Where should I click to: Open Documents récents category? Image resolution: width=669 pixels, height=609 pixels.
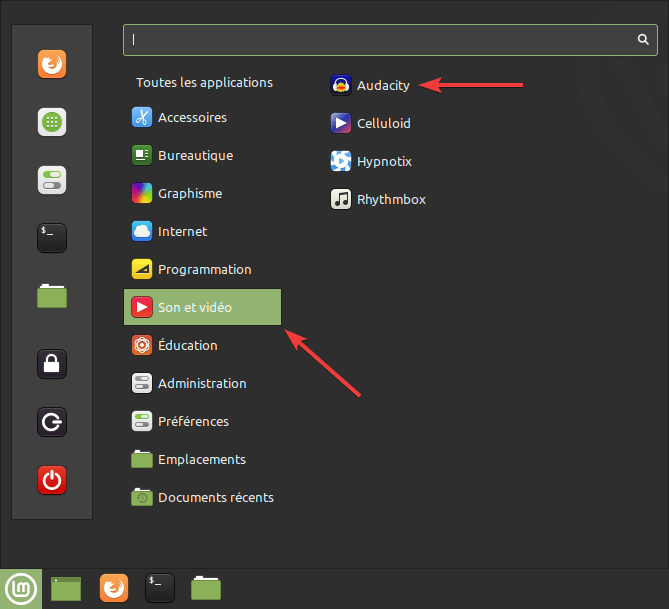tap(202, 497)
